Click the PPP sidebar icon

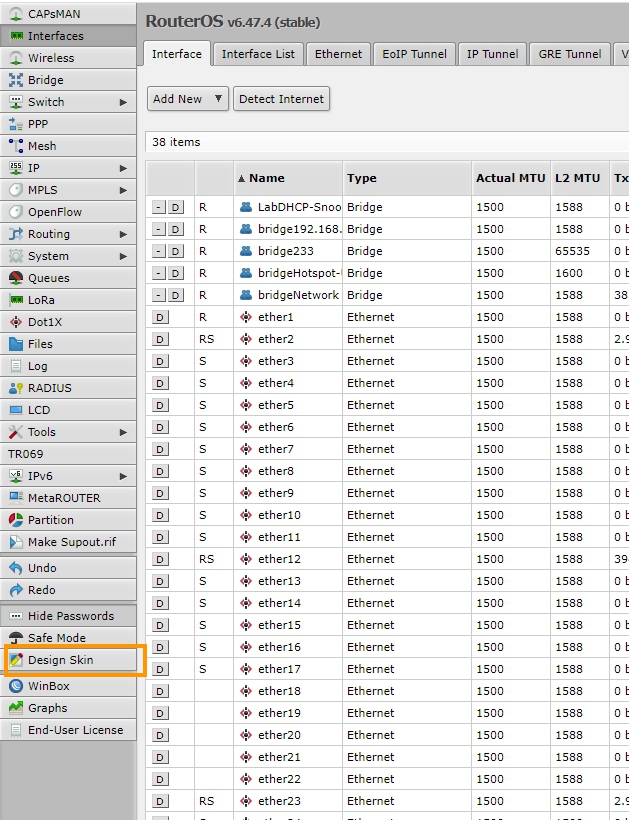coord(16,124)
